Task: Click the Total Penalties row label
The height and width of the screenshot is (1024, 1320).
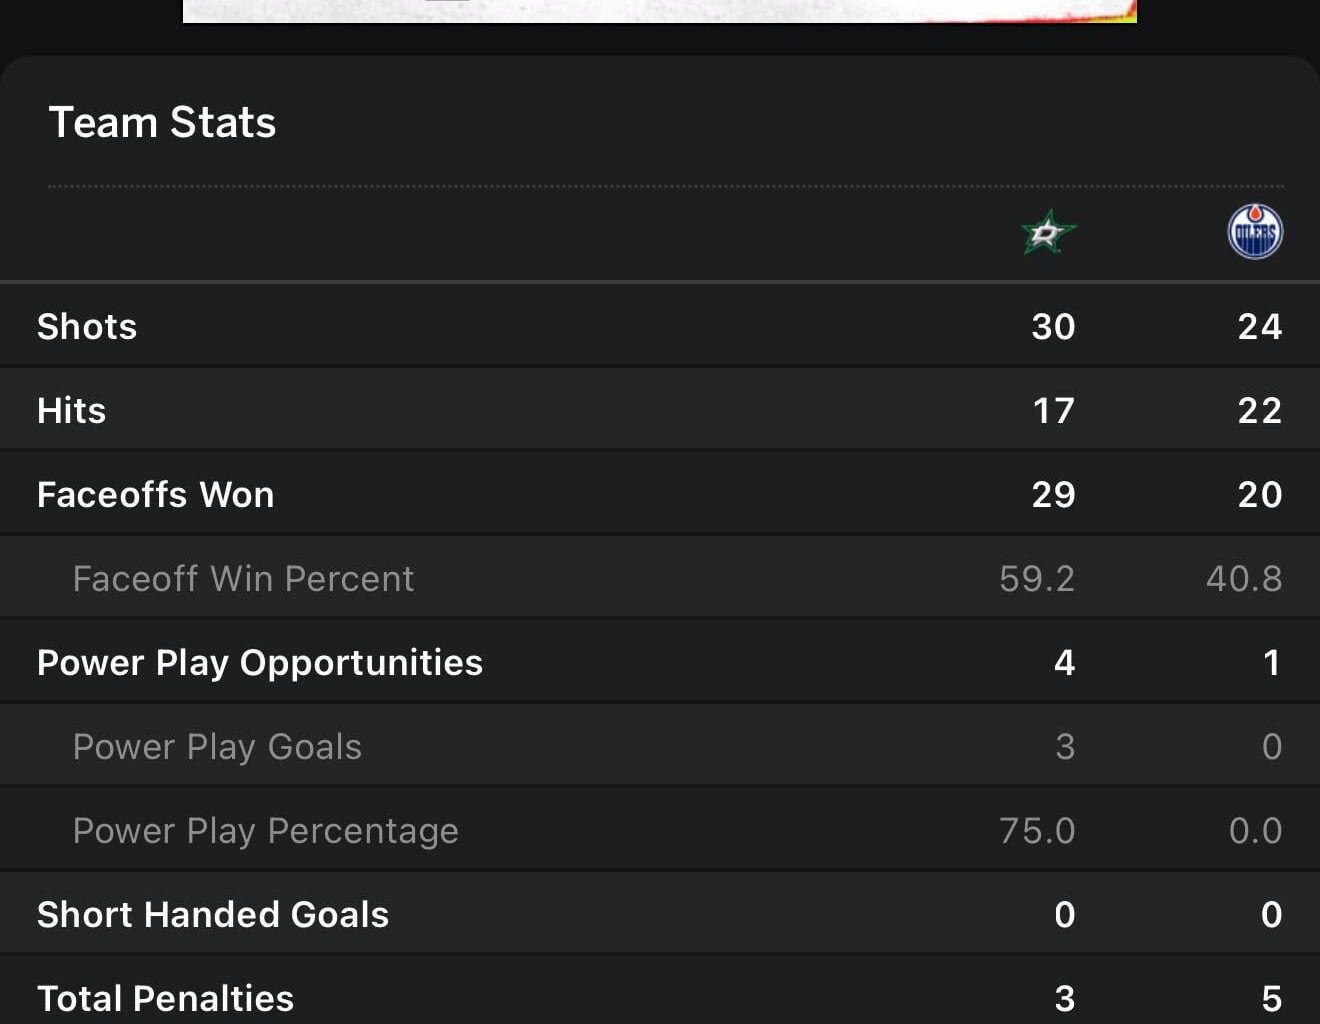Action: pos(165,998)
